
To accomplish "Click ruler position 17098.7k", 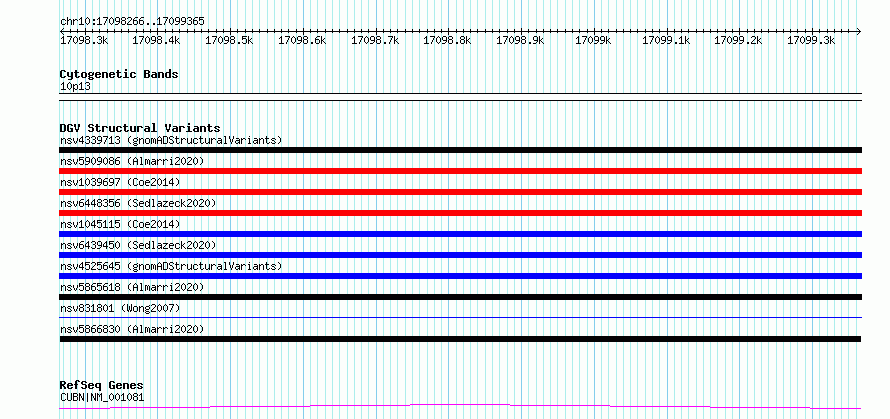I will coord(375,40).
